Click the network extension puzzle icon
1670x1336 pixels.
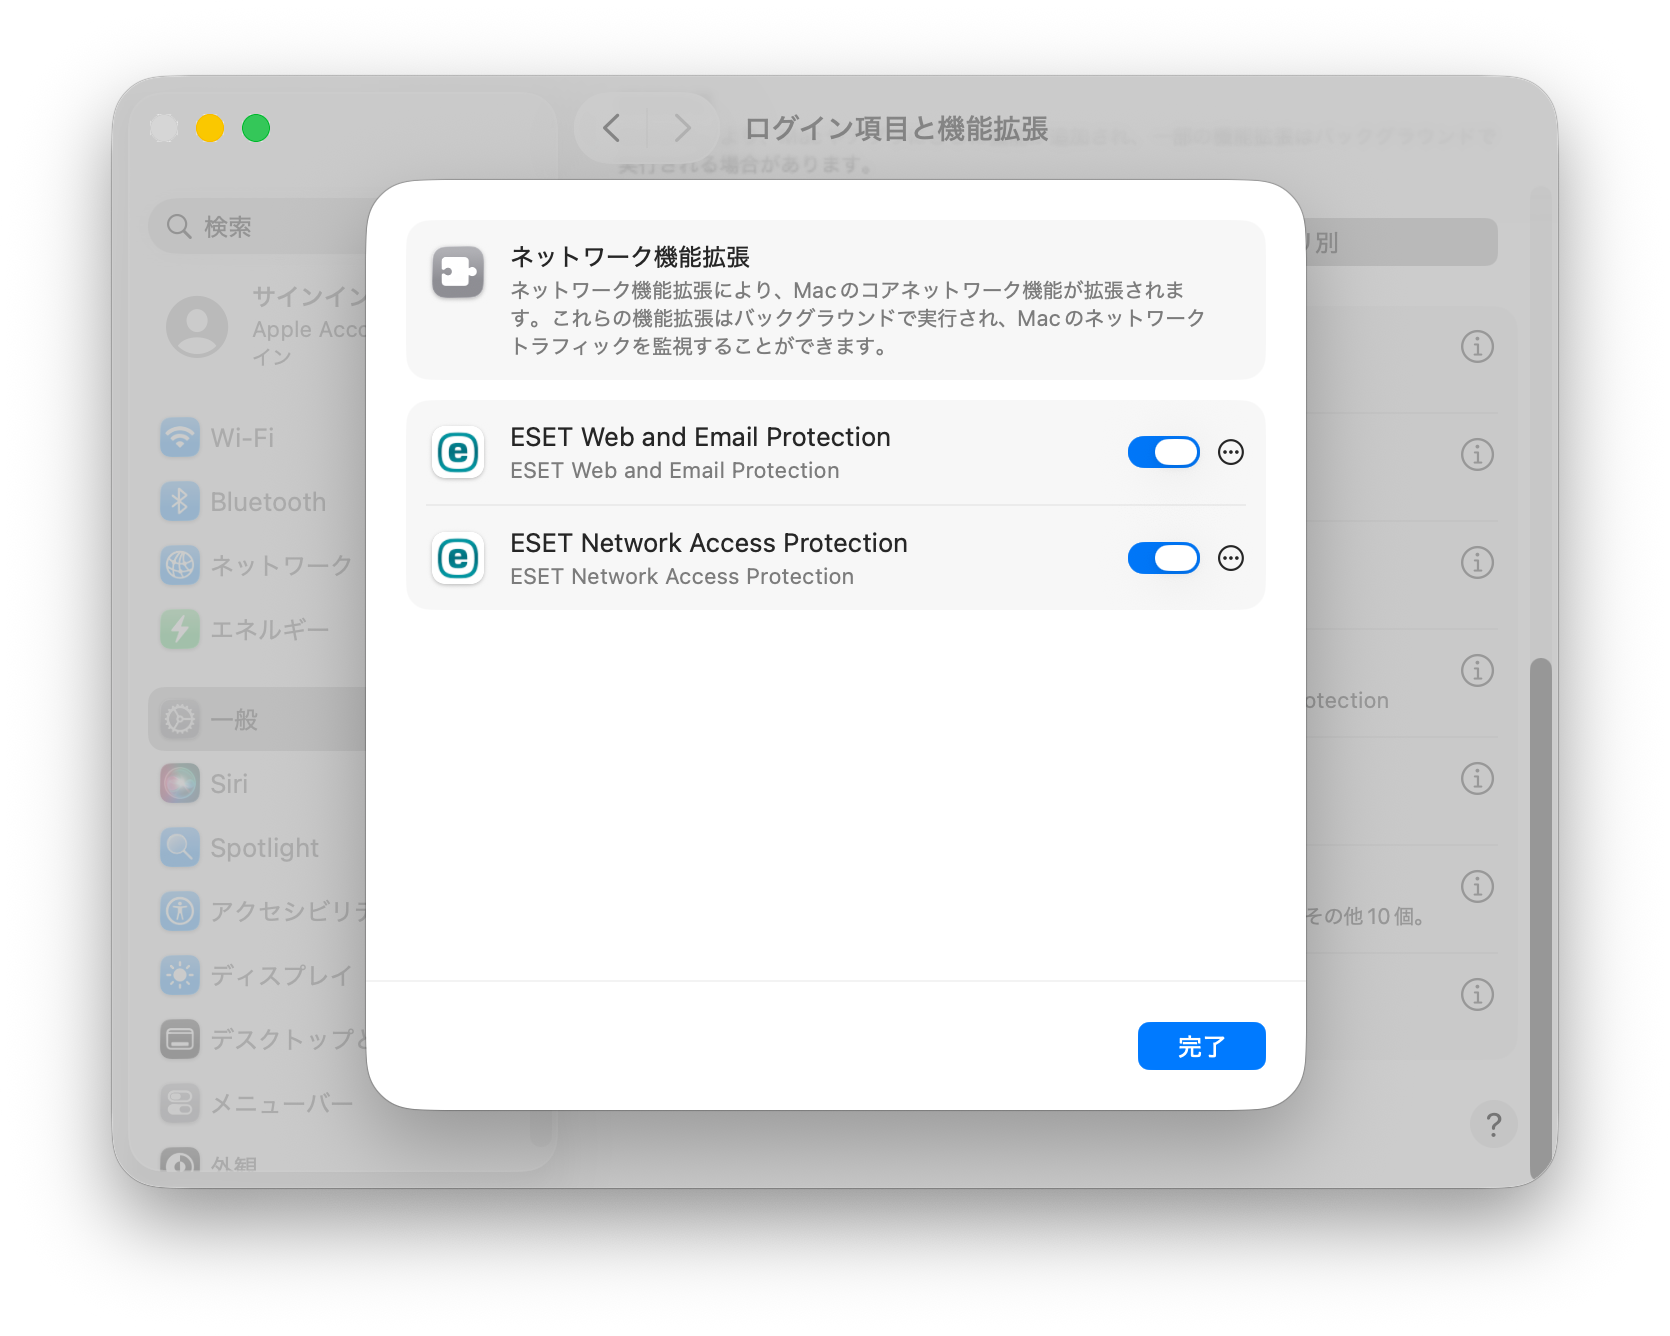coord(458,272)
